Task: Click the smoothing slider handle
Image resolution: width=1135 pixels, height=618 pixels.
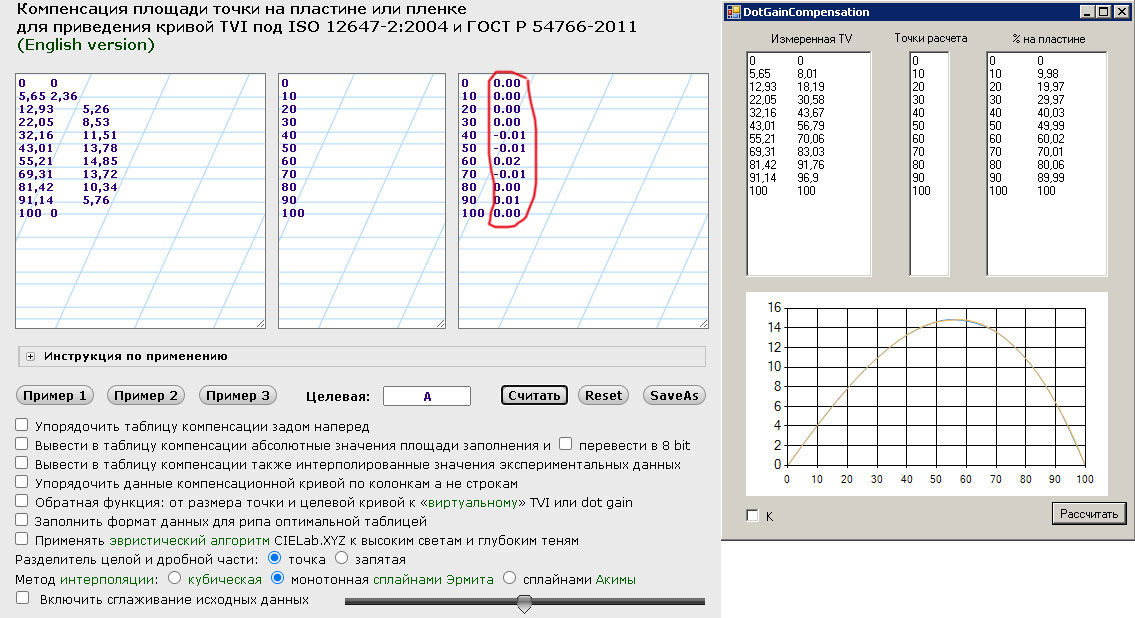Action: pyautogui.click(x=525, y=603)
